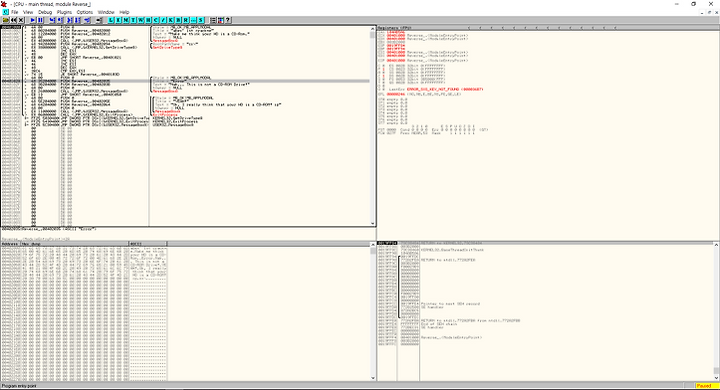Select the EFL flags register line

419,94
